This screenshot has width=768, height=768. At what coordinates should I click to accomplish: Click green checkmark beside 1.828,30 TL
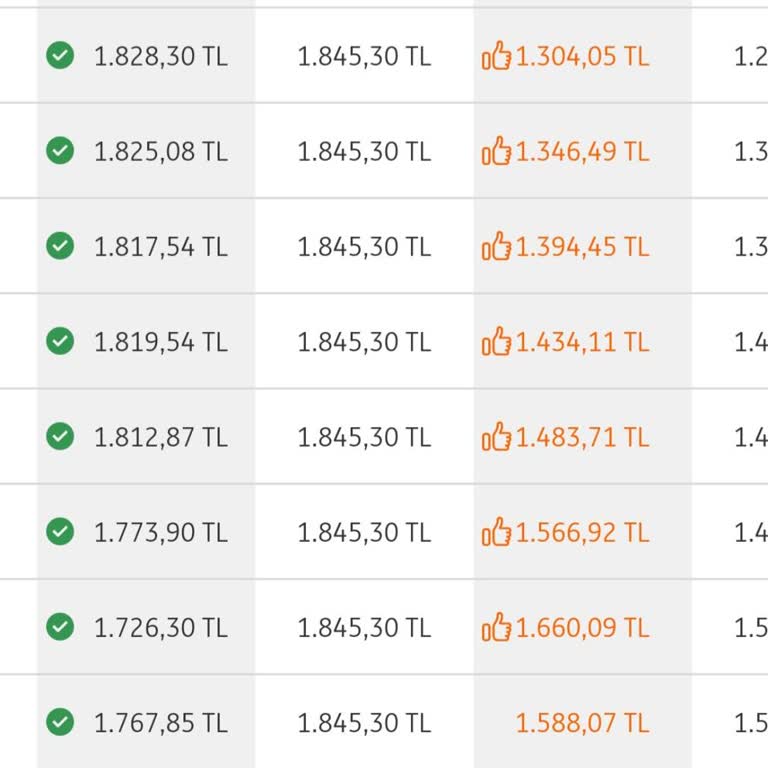coord(60,56)
